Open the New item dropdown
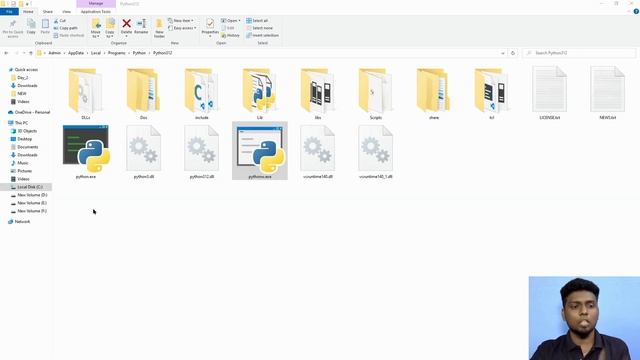 (181, 20)
